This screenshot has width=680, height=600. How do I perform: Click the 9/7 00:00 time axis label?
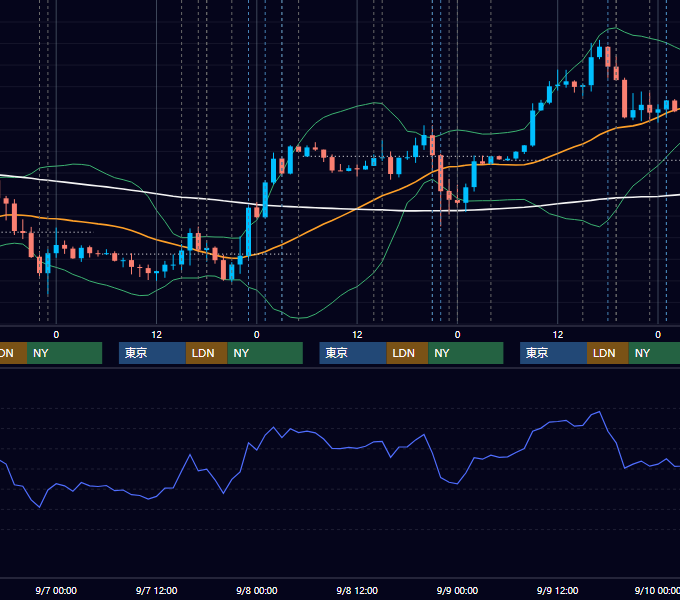(x=56, y=590)
